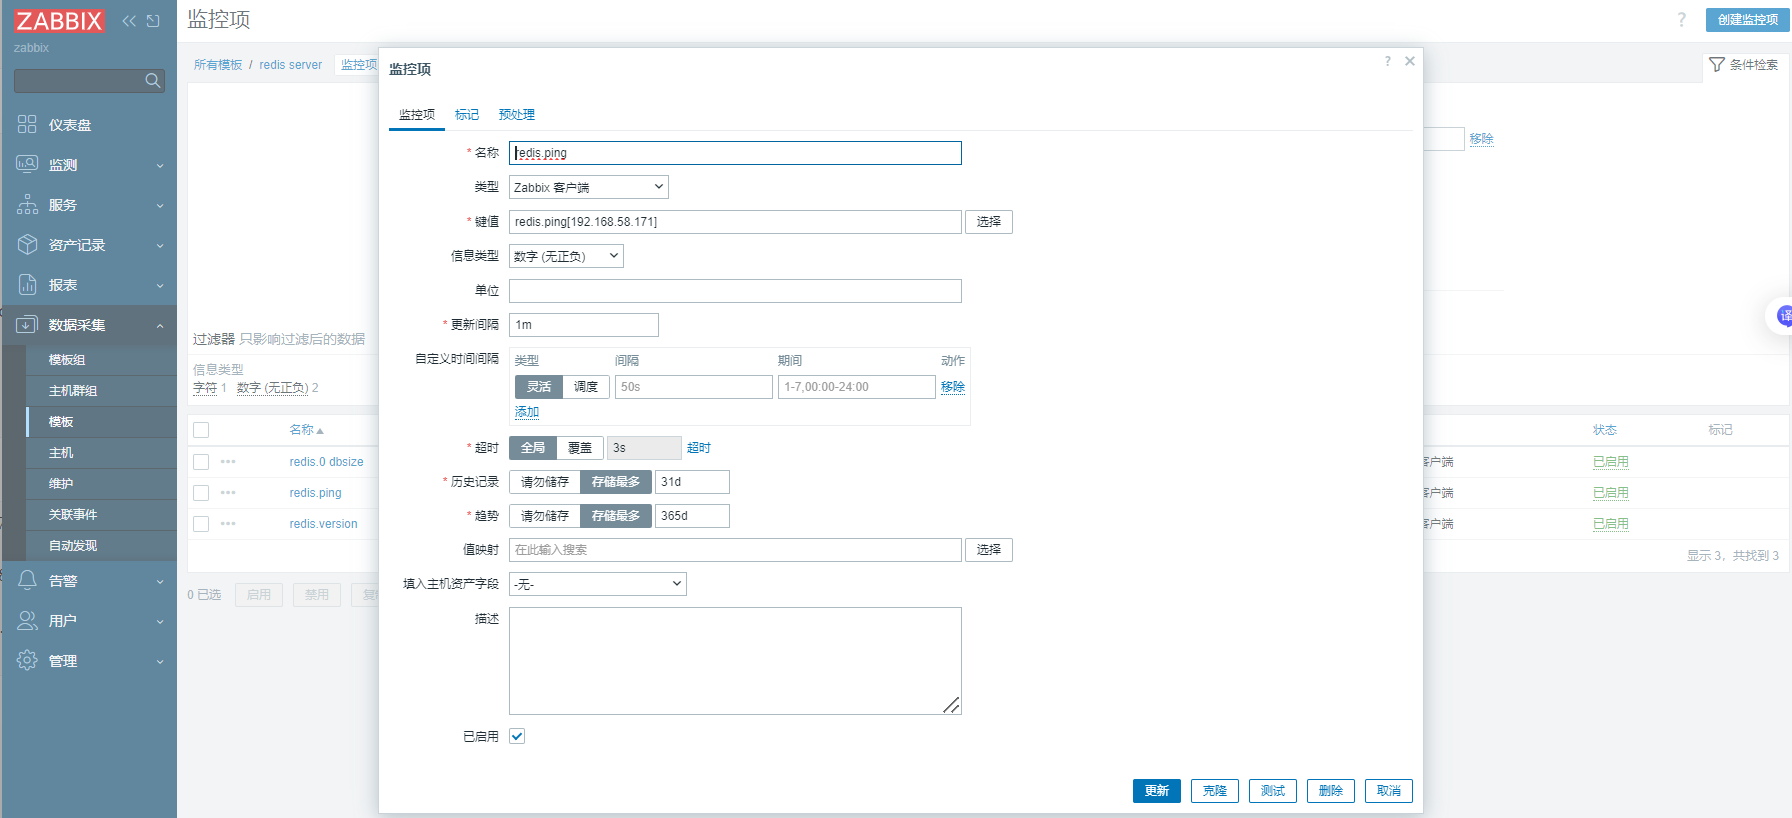This screenshot has height=818, width=1792.
Task: Click the 管理 gear icon
Action: (27, 660)
